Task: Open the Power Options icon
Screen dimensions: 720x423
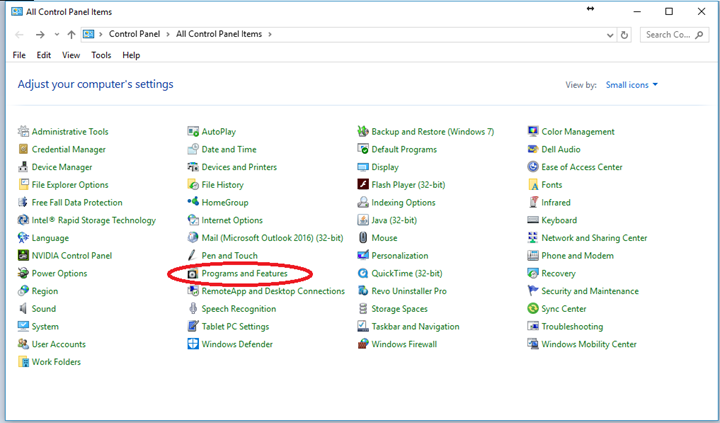Action: pyautogui.click(x=23, y=273)
